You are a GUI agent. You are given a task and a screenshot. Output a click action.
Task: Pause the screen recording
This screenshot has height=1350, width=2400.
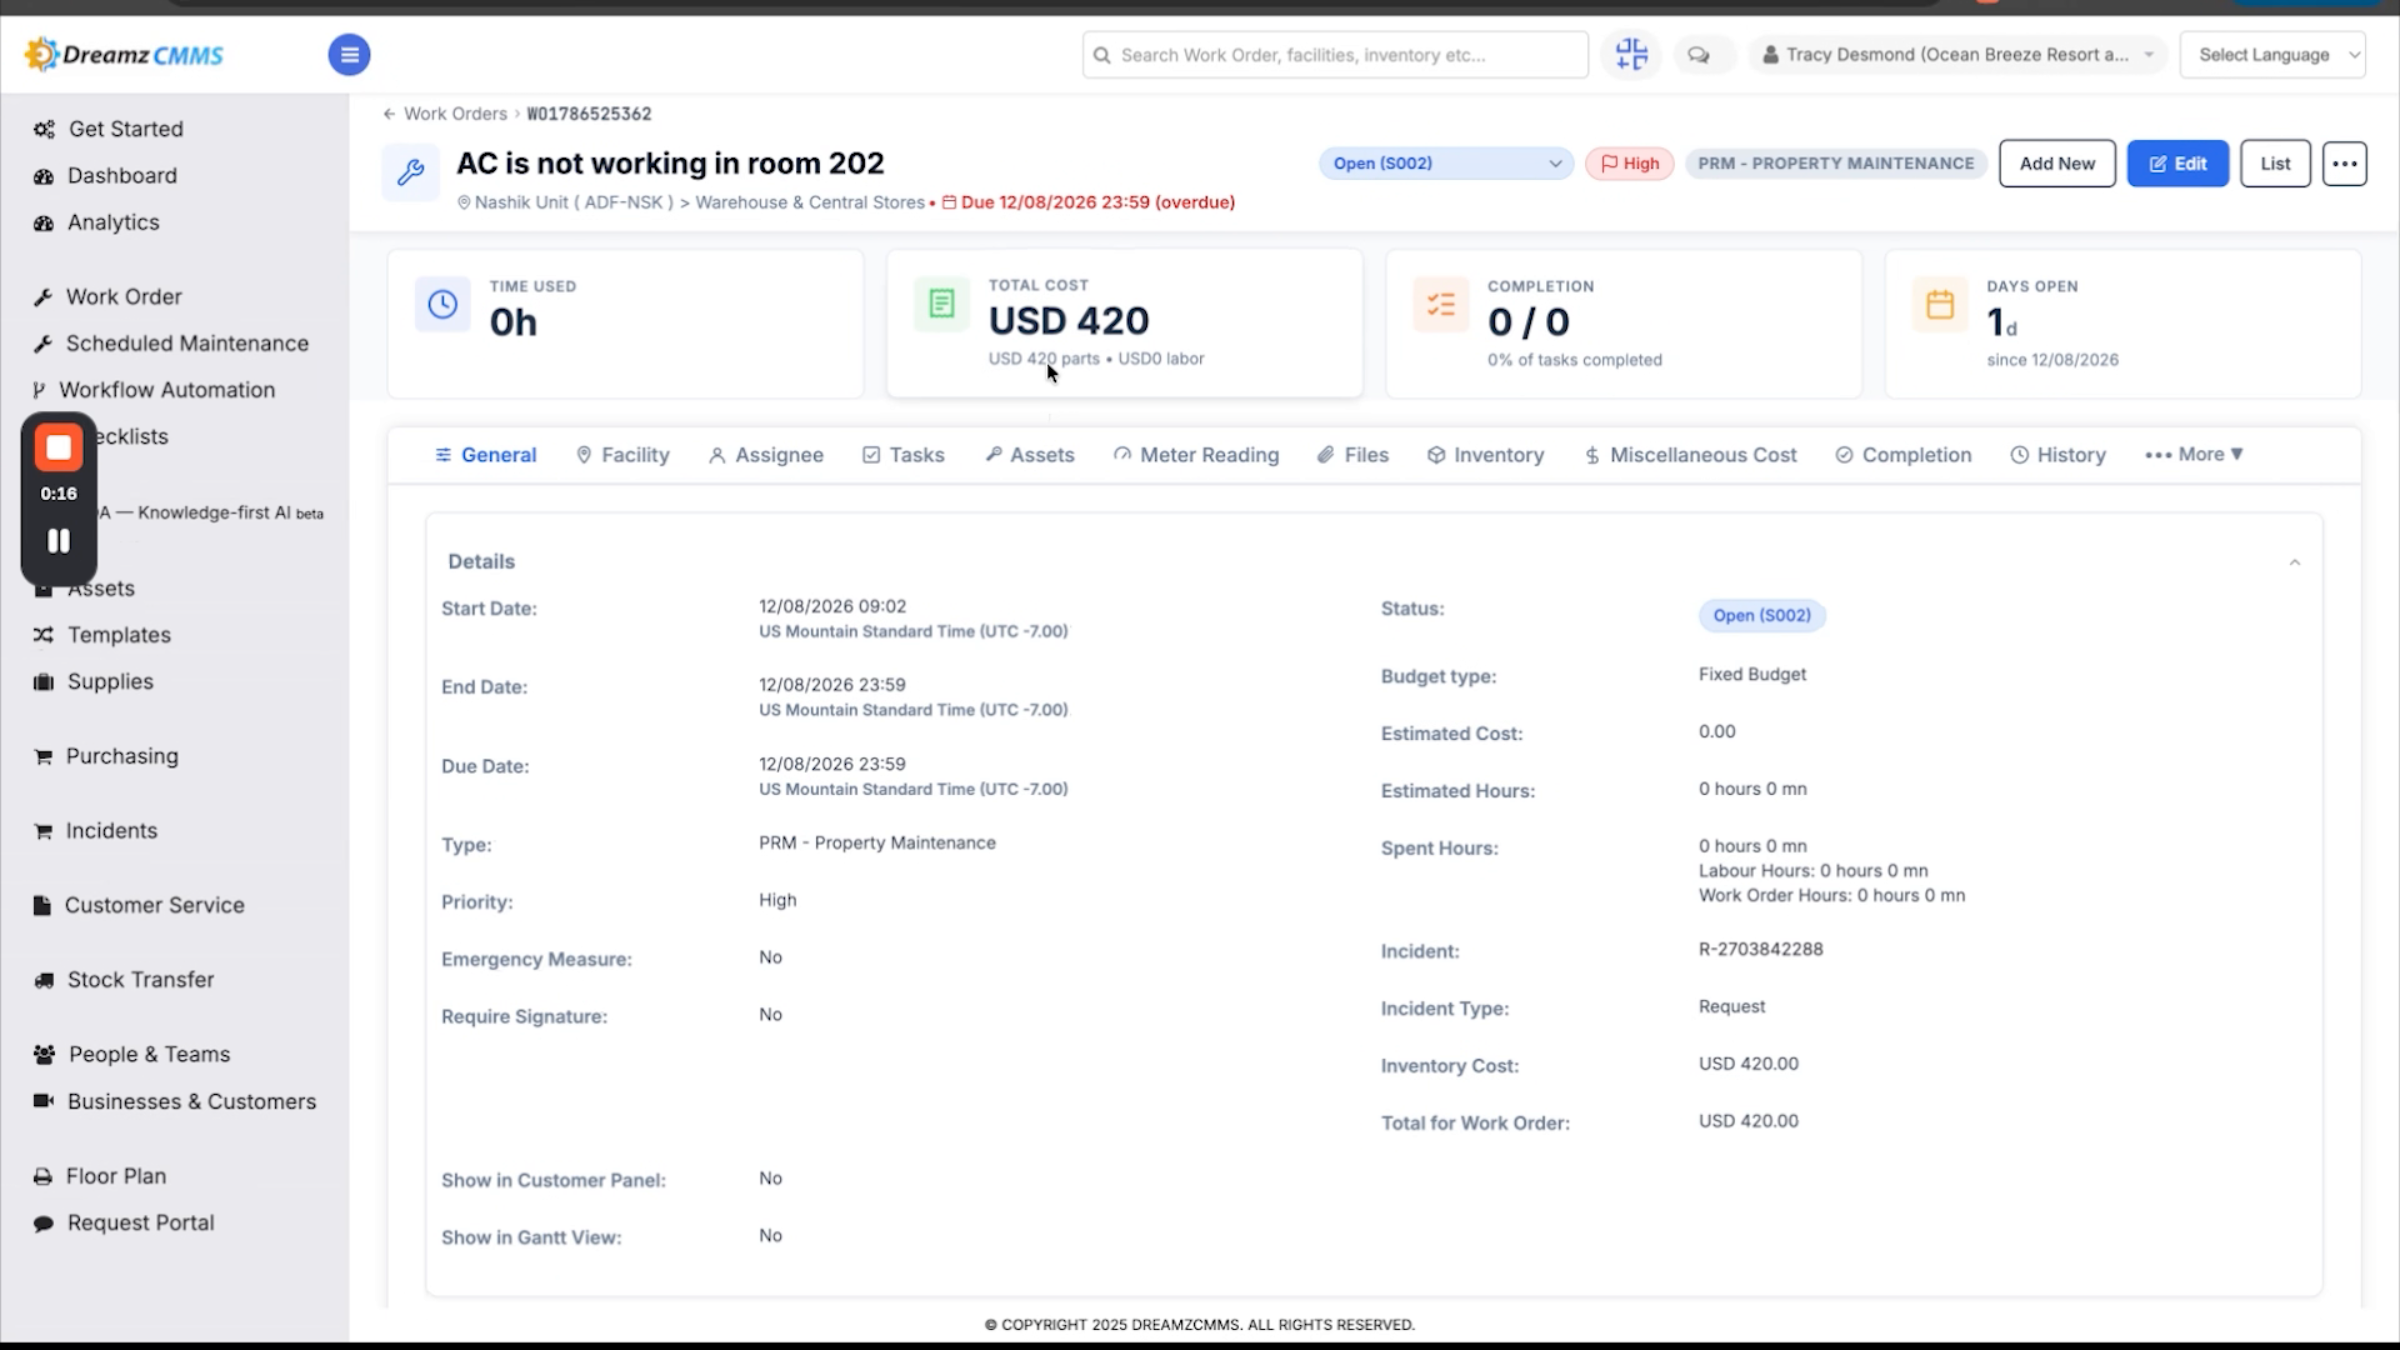(59, 541)
